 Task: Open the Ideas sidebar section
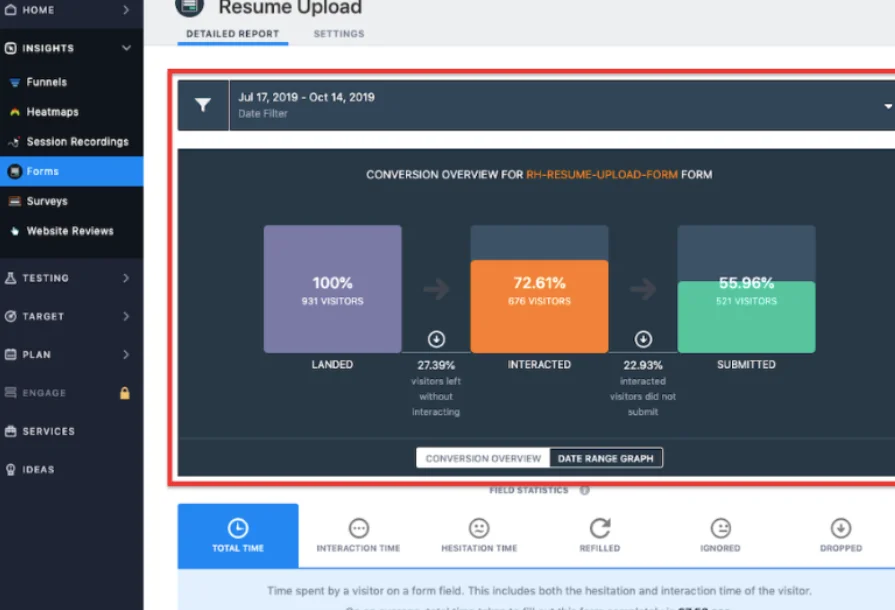click(x=71, y=469)
